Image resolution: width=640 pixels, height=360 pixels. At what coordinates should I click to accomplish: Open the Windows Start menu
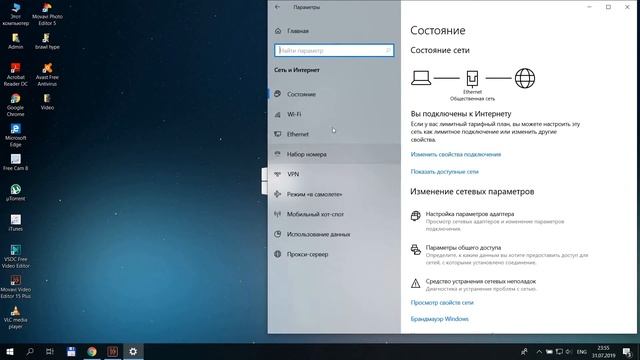pyautogui.click(x=10, y=351)
